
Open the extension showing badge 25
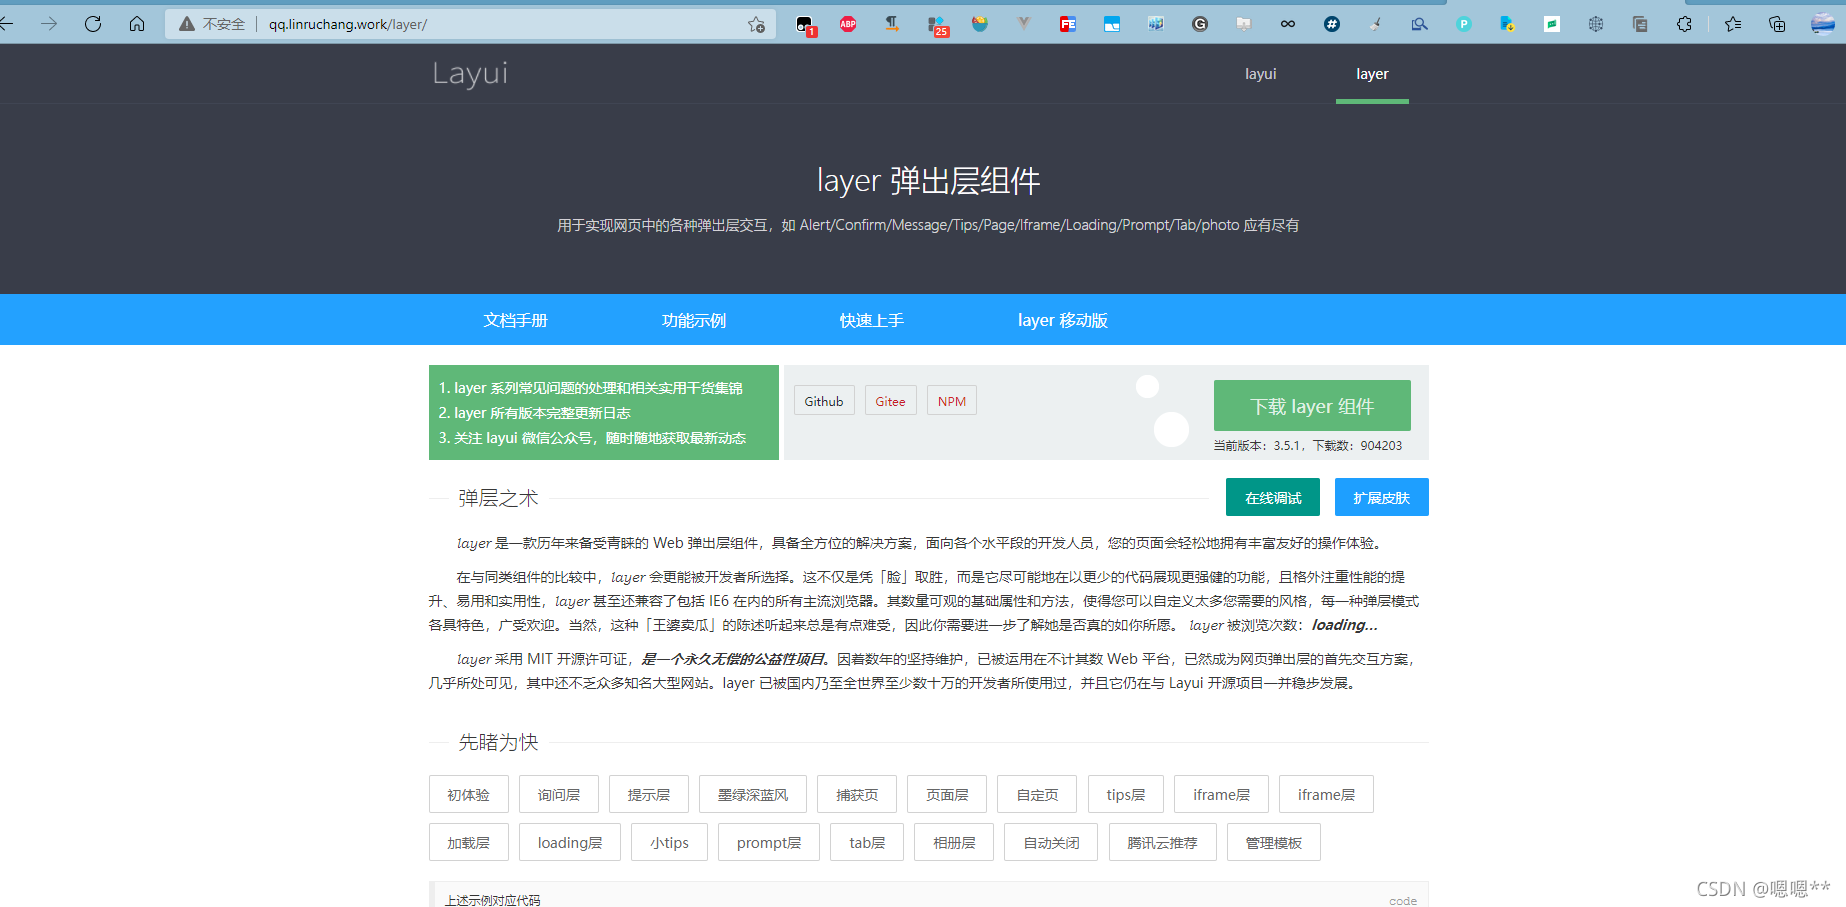click(x=937, y=26)
